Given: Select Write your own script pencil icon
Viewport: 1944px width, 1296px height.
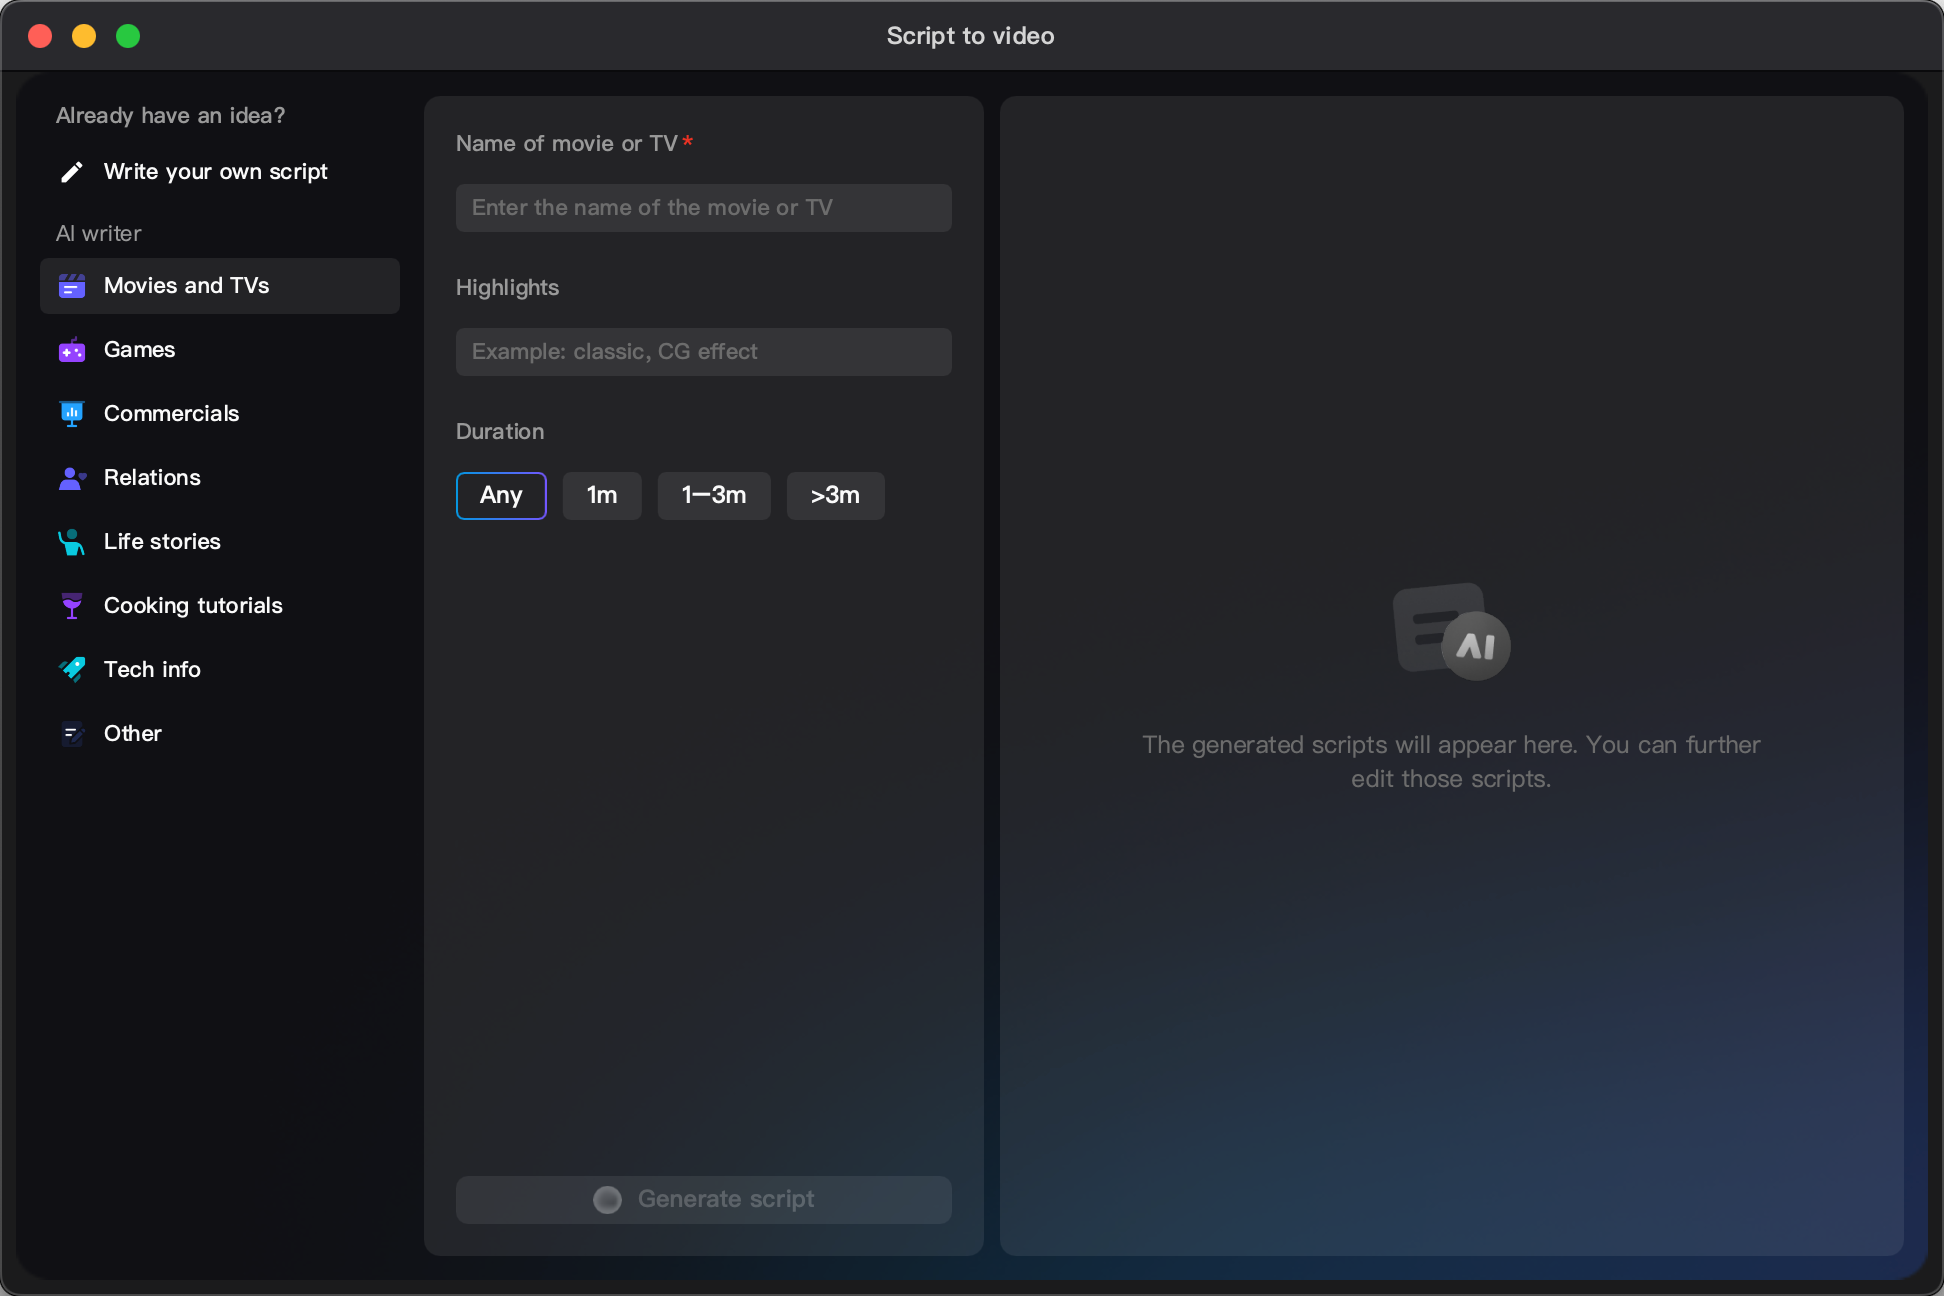Looking at the screenshot, I should coord(71,171).
